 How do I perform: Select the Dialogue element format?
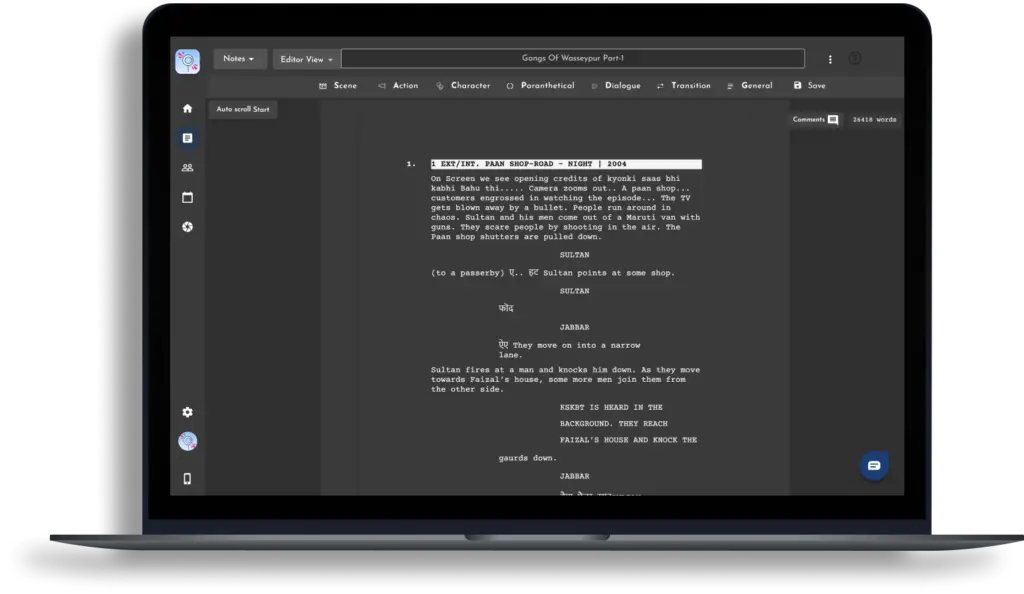(x=615, y=86)
